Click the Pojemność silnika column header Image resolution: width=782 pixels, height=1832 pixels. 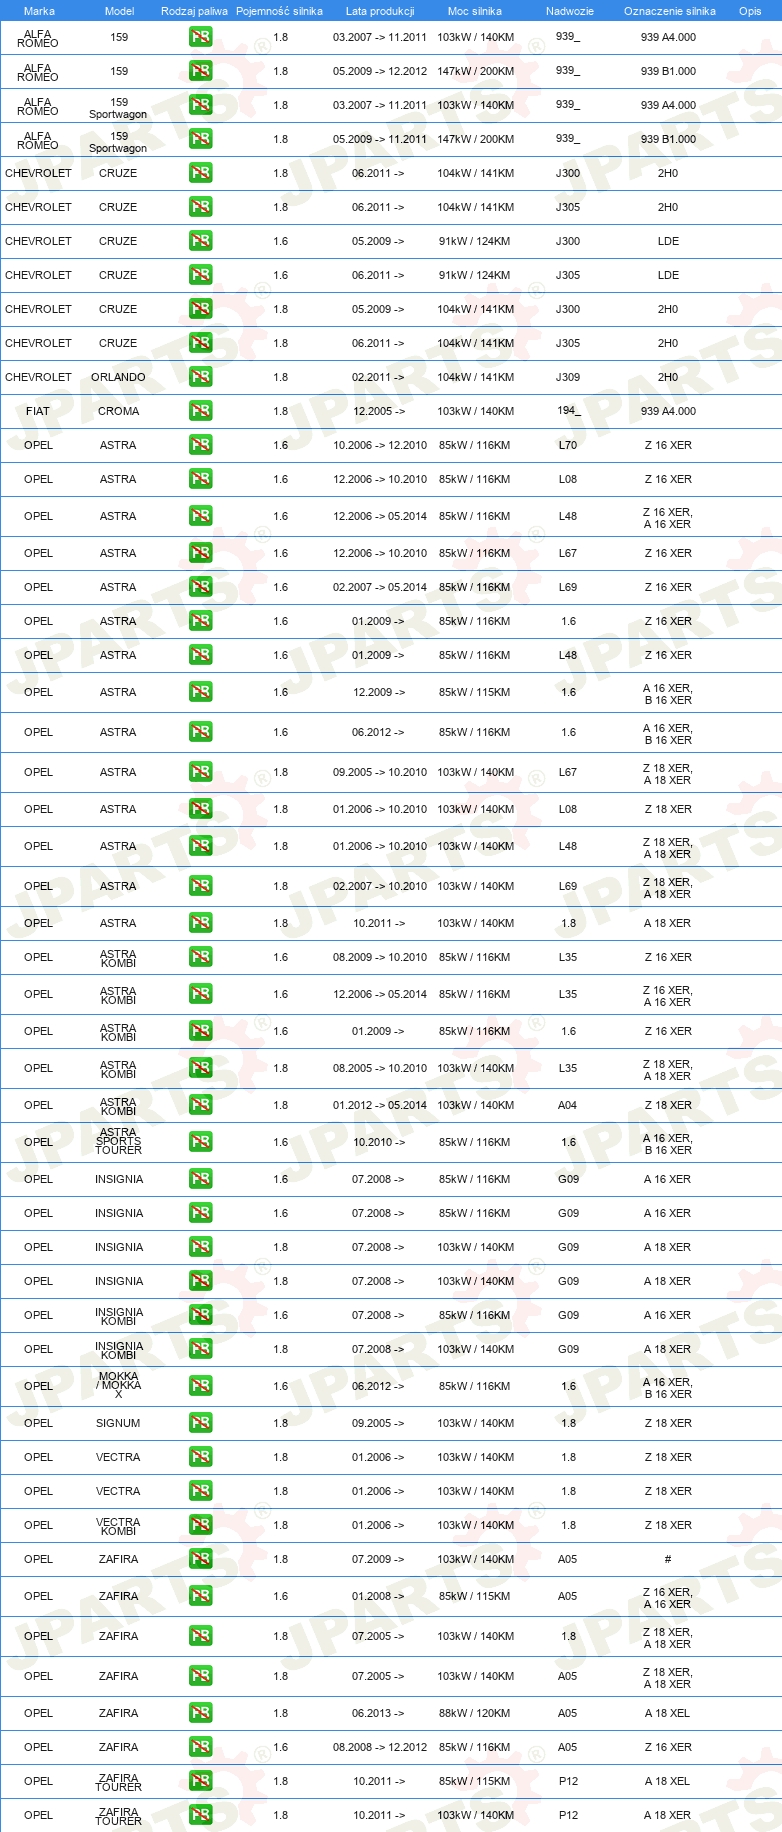[279, 11]
